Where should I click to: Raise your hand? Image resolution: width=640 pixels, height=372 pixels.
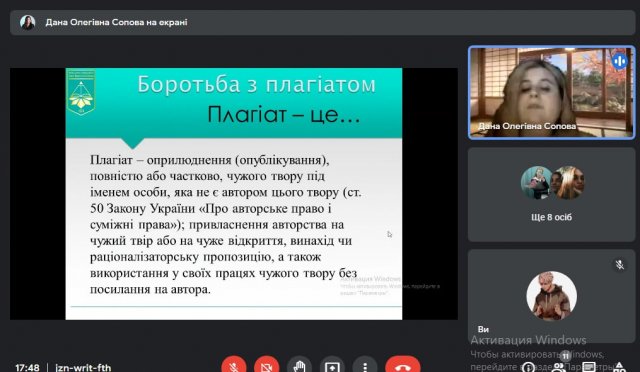(300, 366)
